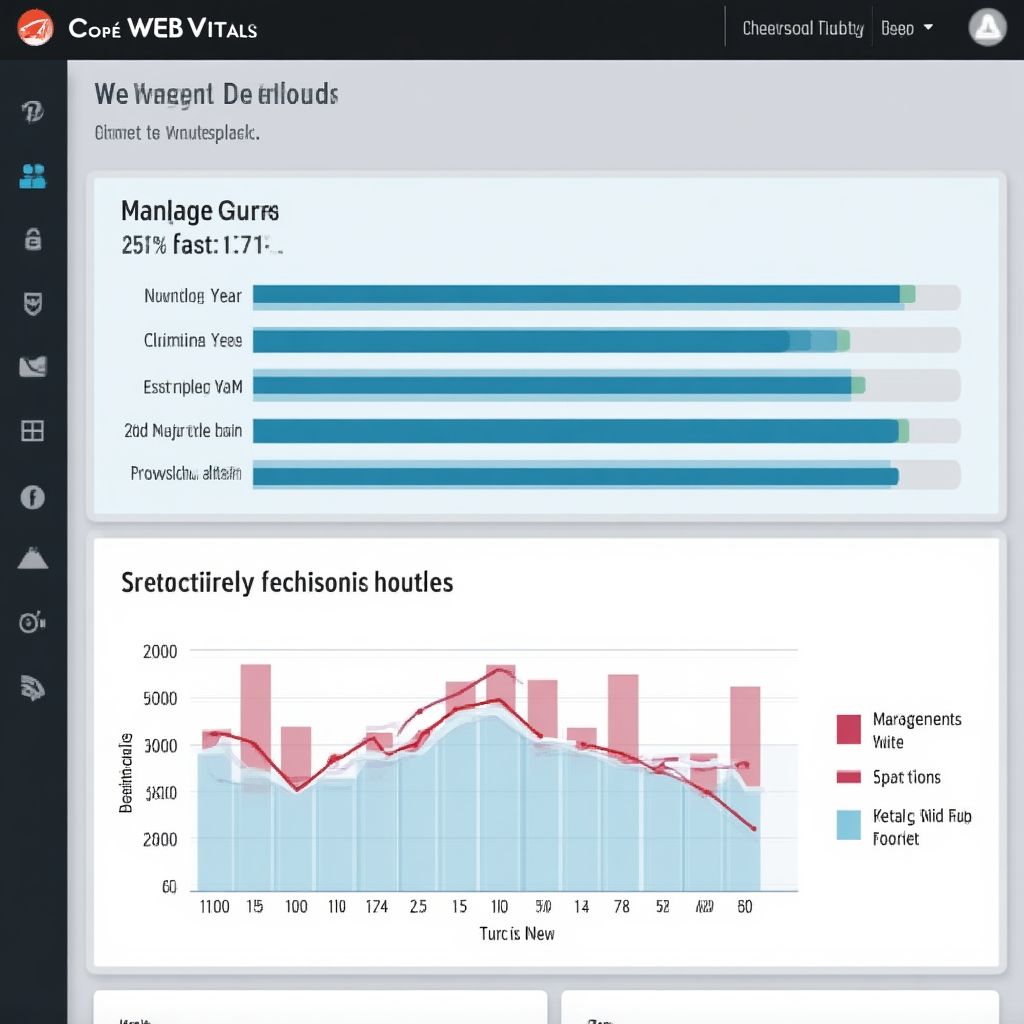Open the users section in the sidebar
Image resolution: width=1024 pixels, height=1024 pixels.
tap(33, 177)
